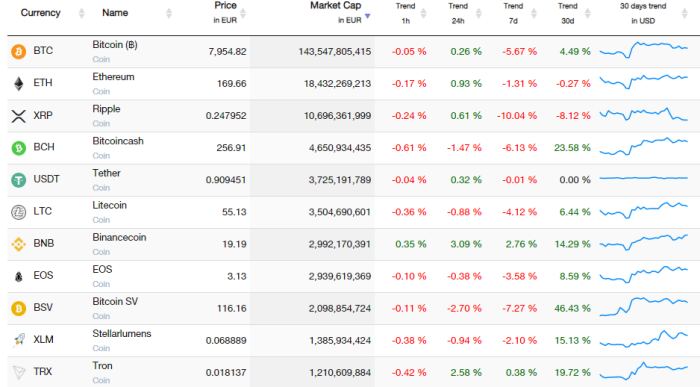700x387 pixels.
Task: Sort by Currency column arrows
Action: (x=81, y=13)
